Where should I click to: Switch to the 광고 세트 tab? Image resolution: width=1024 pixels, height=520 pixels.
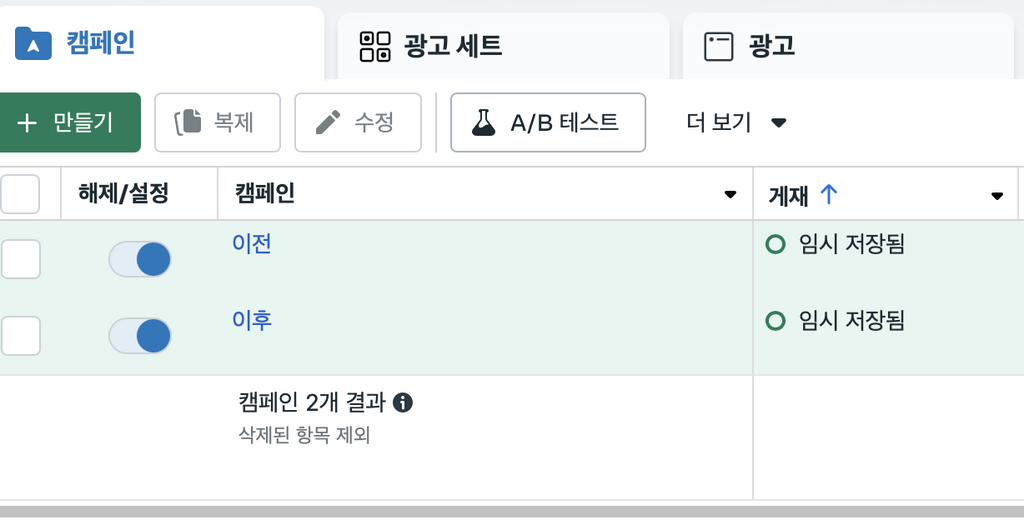point(504,46)
